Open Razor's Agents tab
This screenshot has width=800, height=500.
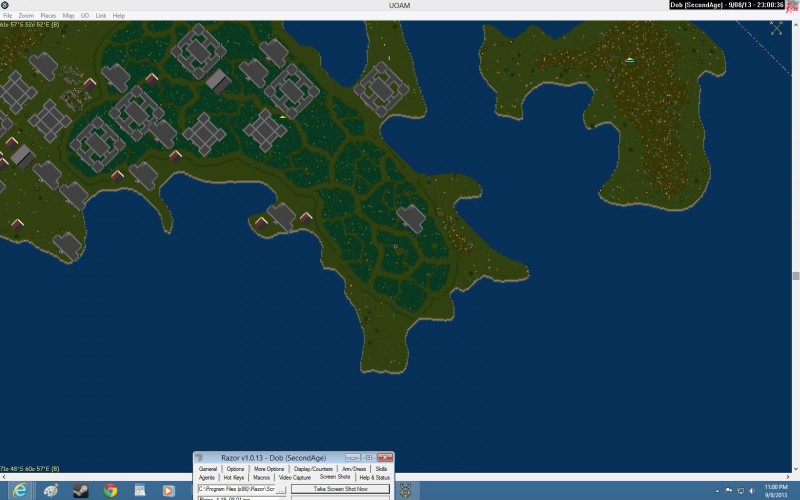pos(207,478)
